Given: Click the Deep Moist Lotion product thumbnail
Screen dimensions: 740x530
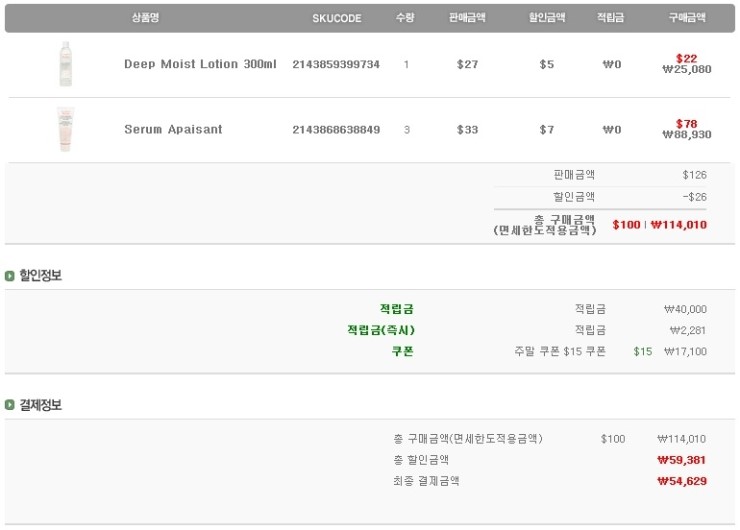Looking at the screenshot, I should pos(66,64).
